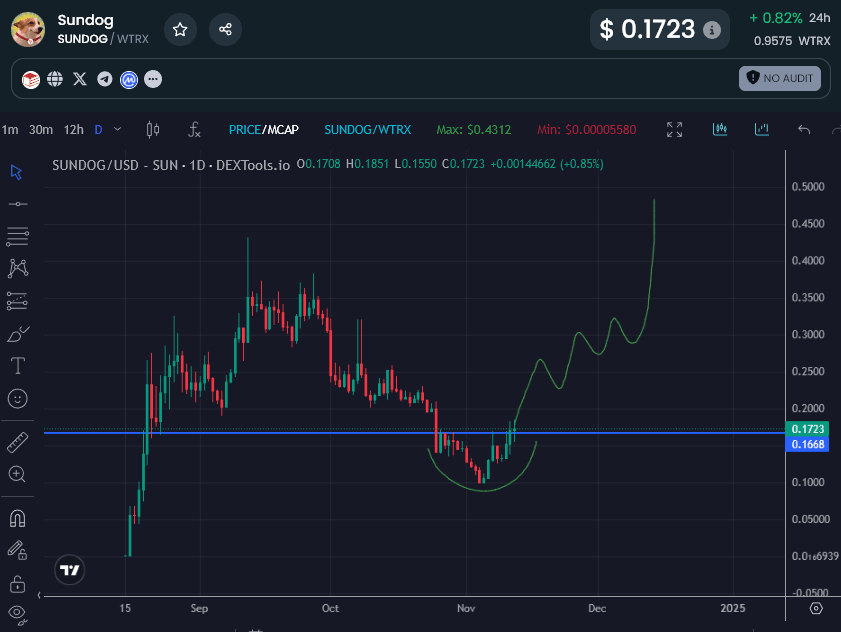Select the 30m timeframe
Screen dimensions: 841x632
(x=41, y=130)
